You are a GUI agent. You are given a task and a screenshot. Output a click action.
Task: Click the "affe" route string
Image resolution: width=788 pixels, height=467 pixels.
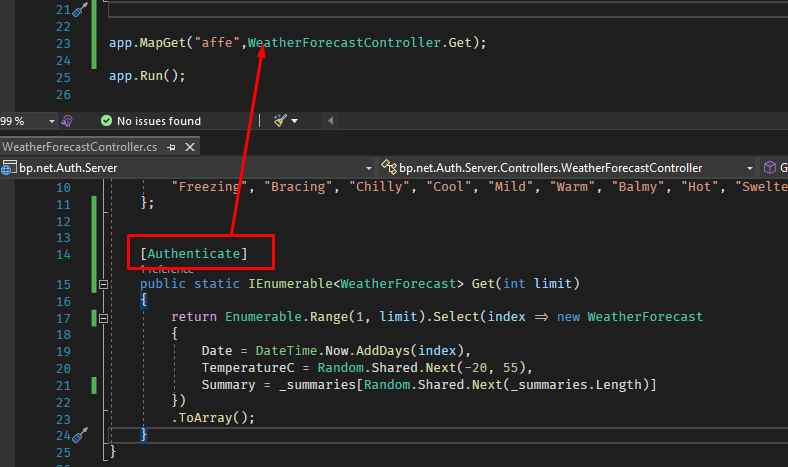pyautogui.click(x=217, y=43)
